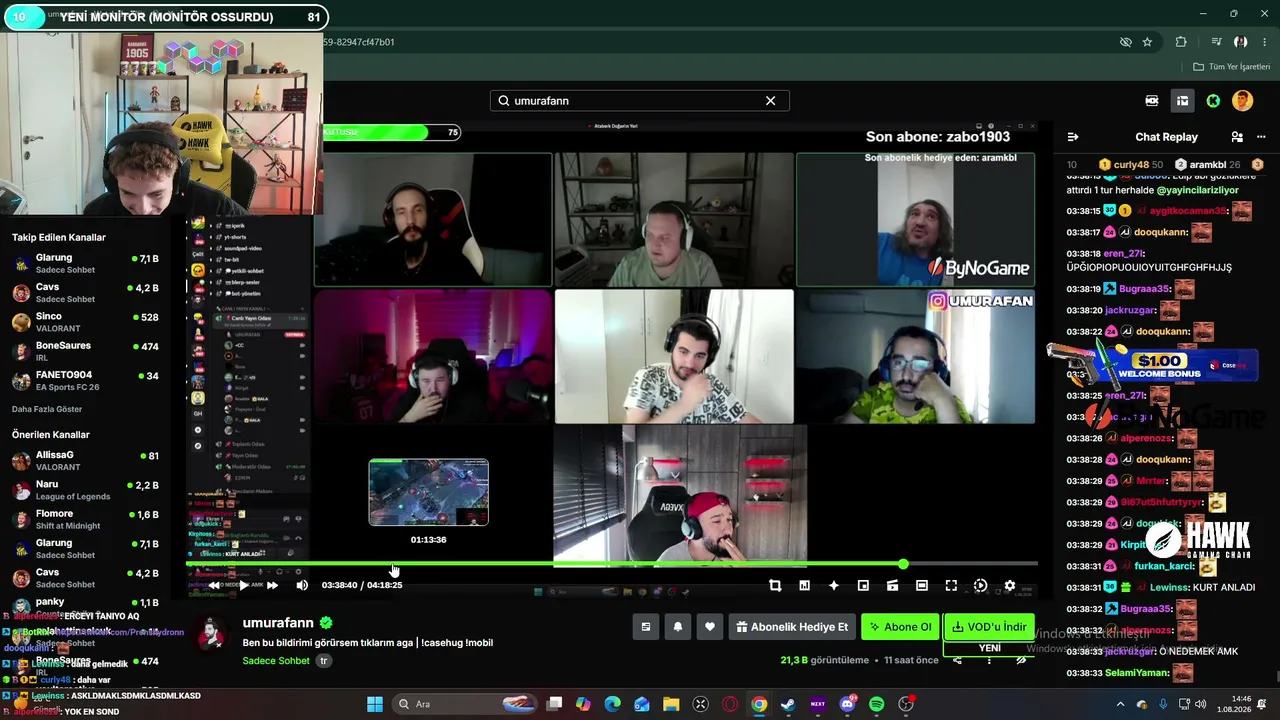1280x720 pixels.
Task: Enable picture-in-picture mini player
Action: [x=863, y=585]
